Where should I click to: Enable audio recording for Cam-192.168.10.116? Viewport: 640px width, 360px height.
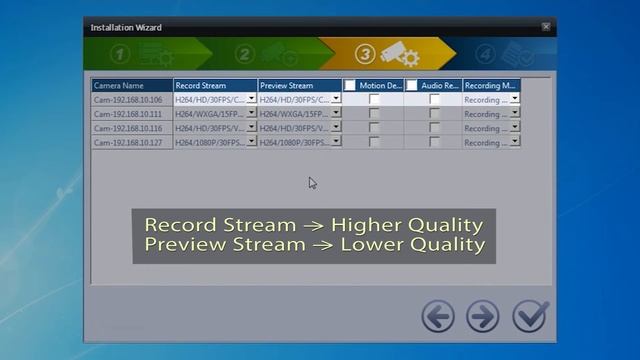[x=434, y=128]
